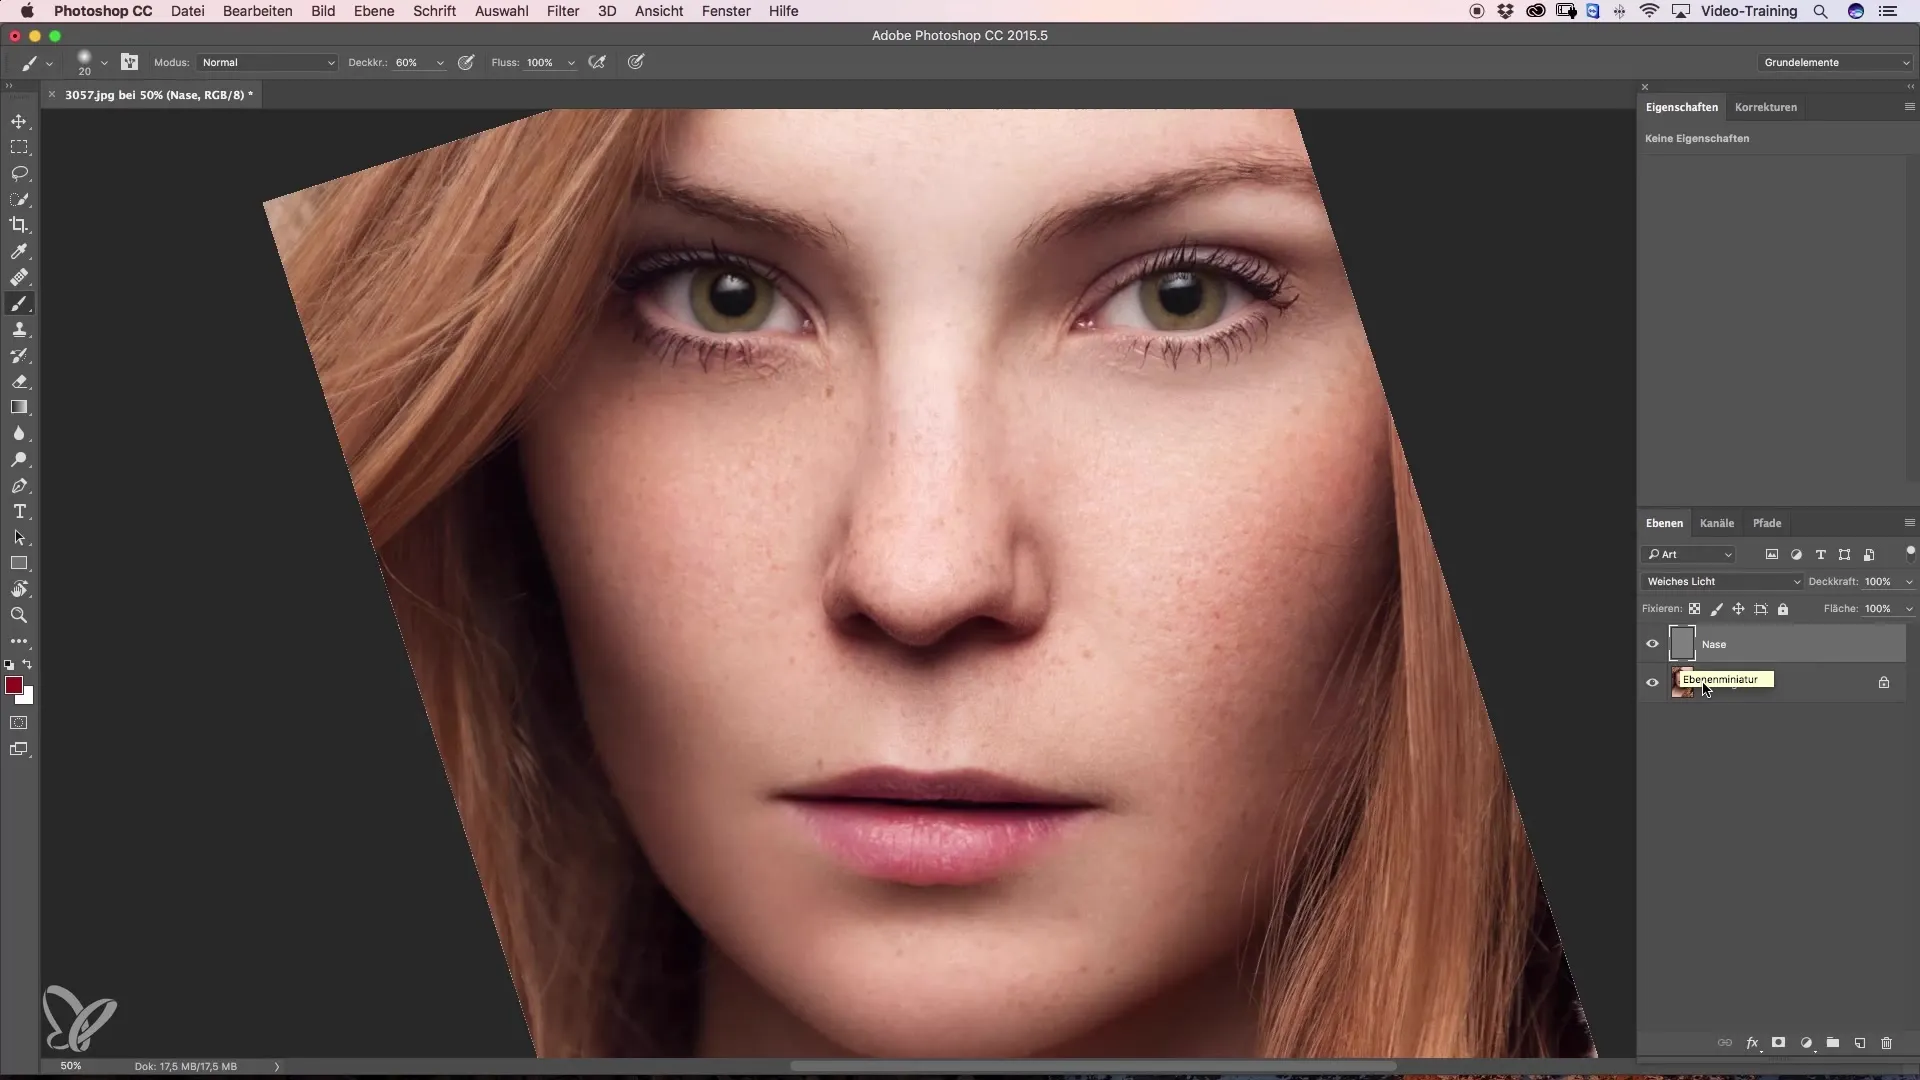Filter layers by pixel layers
The image size is (1920, 1080).
tap(1772, 554)
